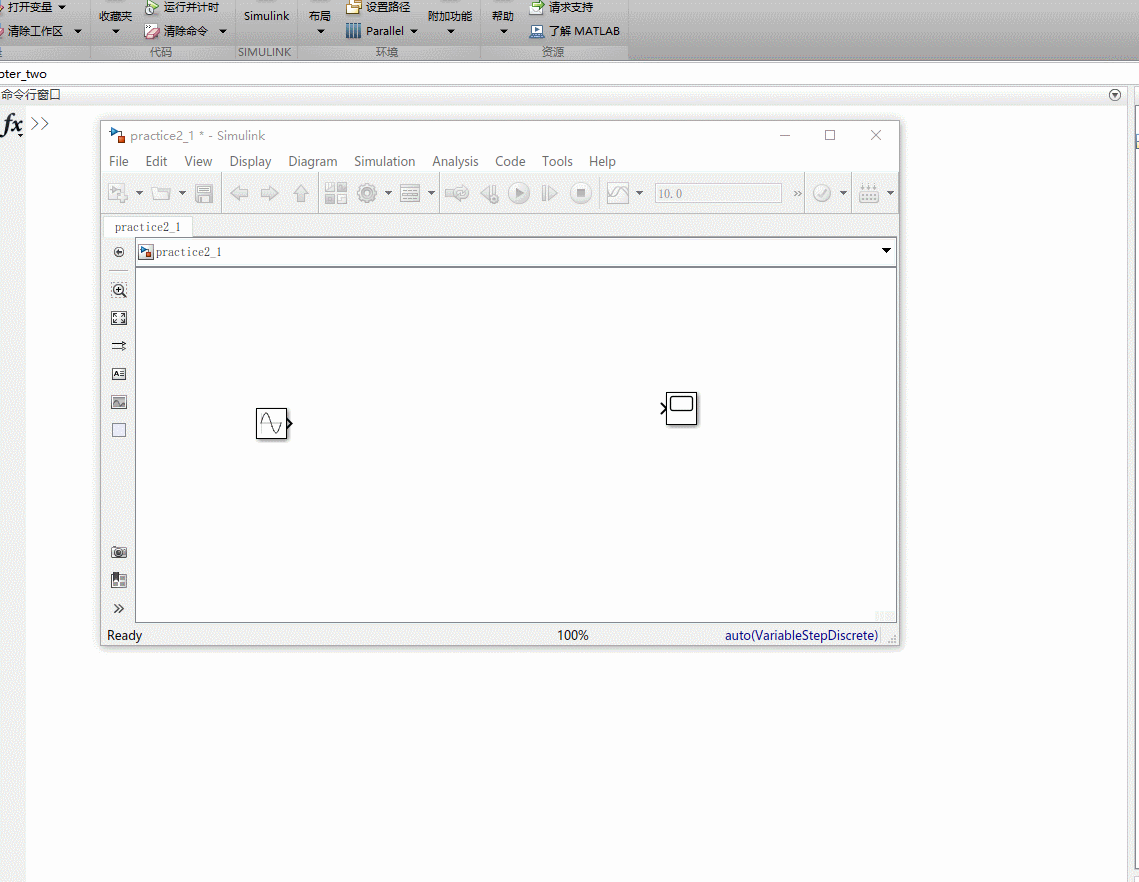Open the Model Explorer icon
Image resolution: width=1139 pixels, height=882 pixels.
click(410, 193)
